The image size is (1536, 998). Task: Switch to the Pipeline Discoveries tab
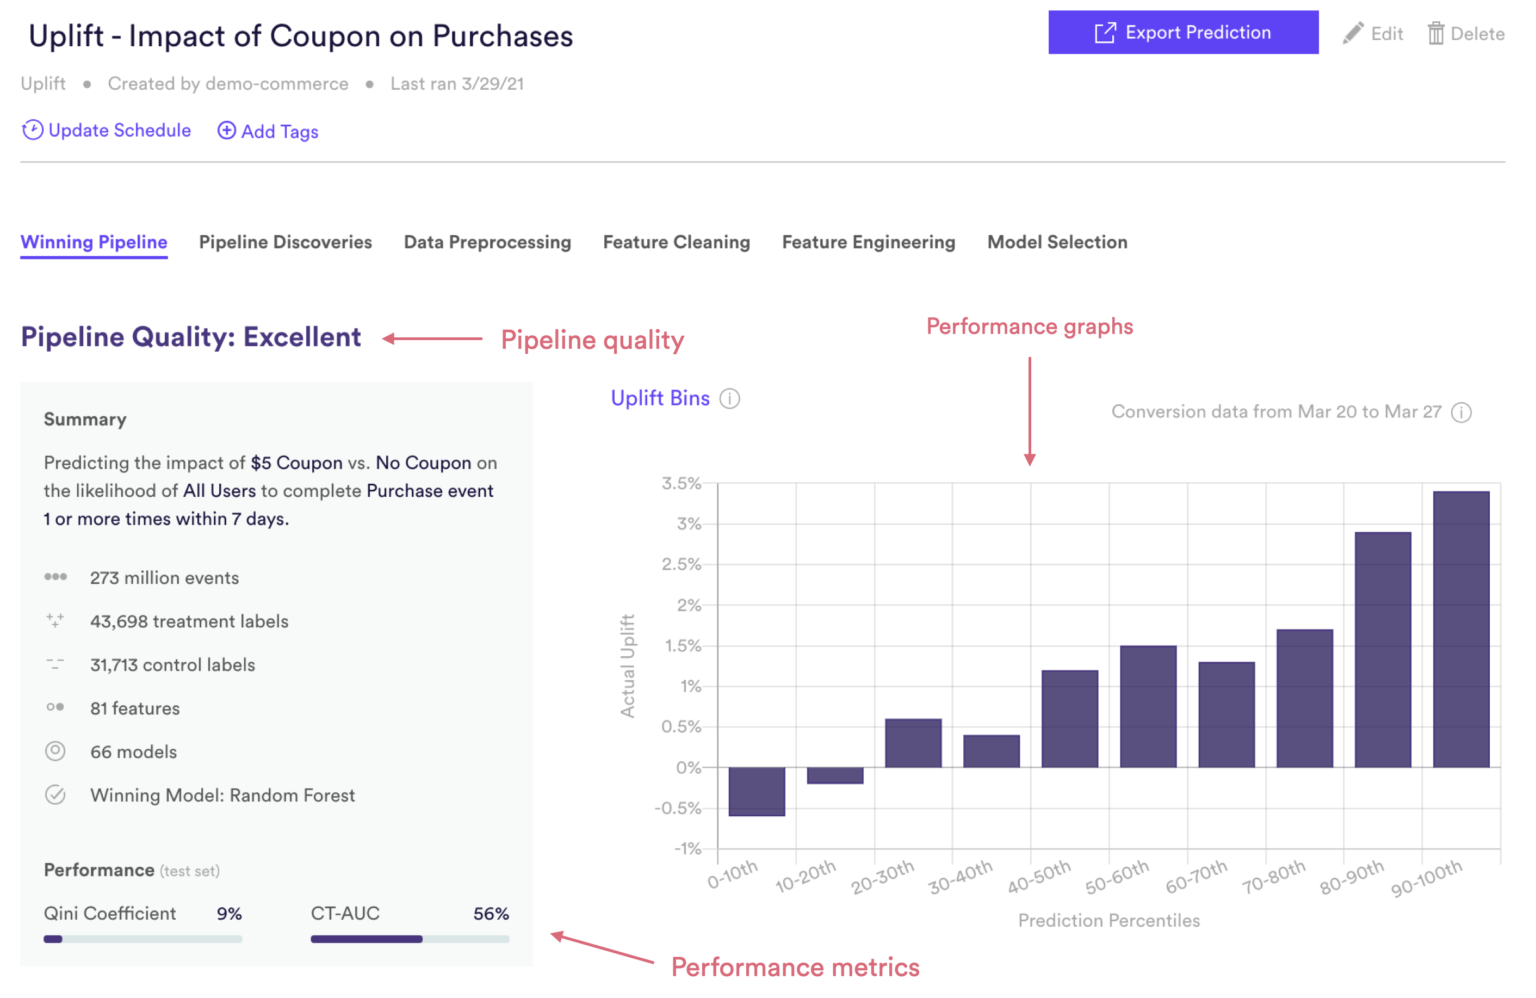[285, 242]
